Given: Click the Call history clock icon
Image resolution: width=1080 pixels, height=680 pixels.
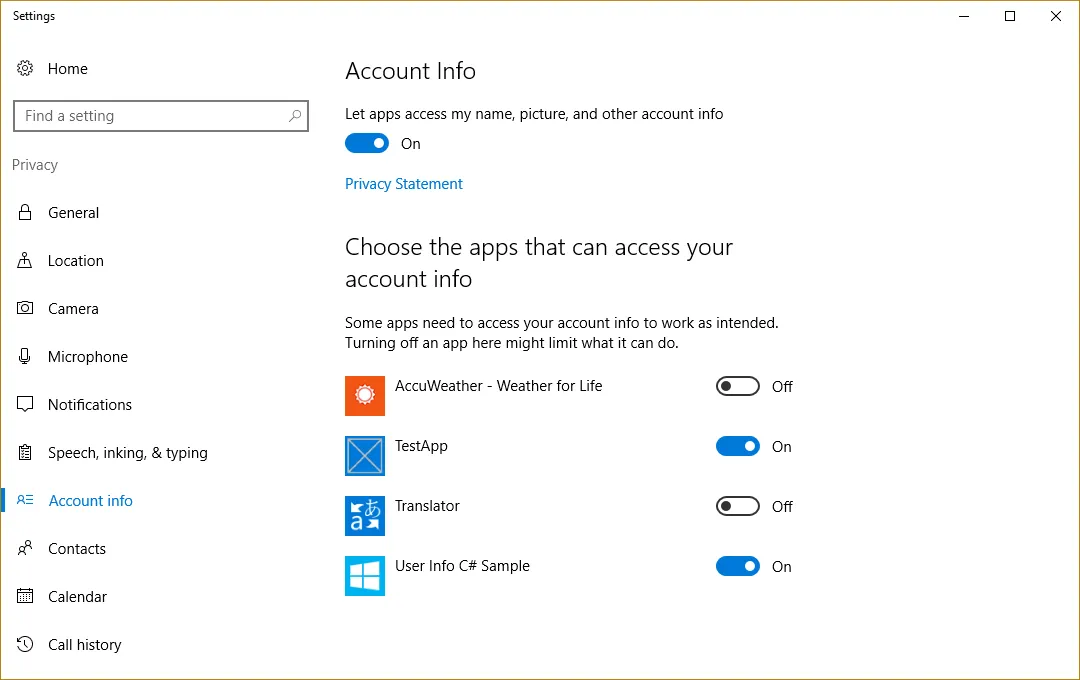Looking at the screenshot, I should 25,644.
